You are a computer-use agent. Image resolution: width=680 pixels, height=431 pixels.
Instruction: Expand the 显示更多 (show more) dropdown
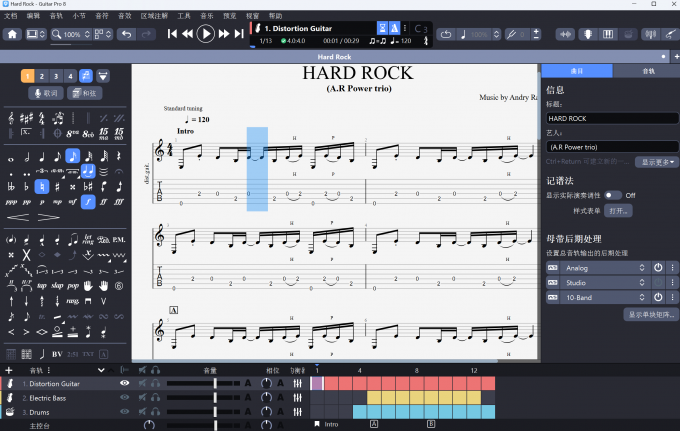click(x=658, y=162)
